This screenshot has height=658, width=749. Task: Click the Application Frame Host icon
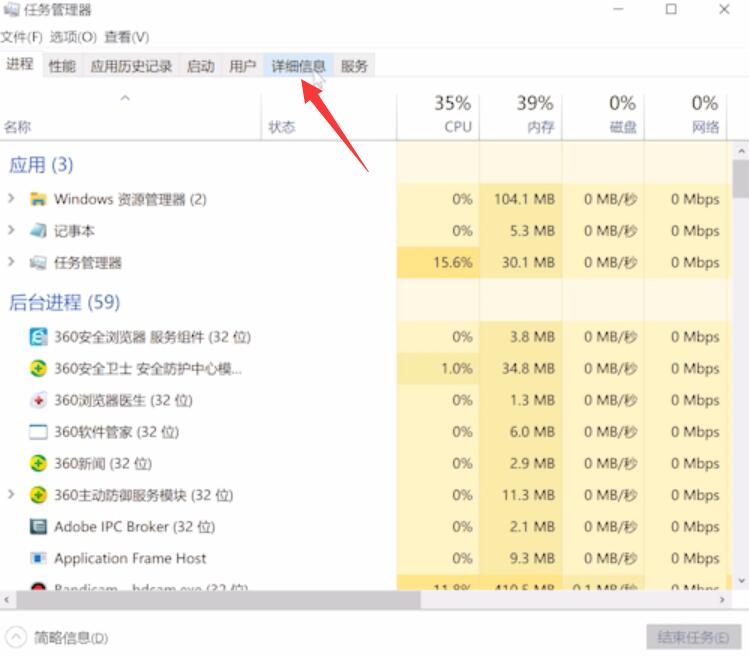38,558
